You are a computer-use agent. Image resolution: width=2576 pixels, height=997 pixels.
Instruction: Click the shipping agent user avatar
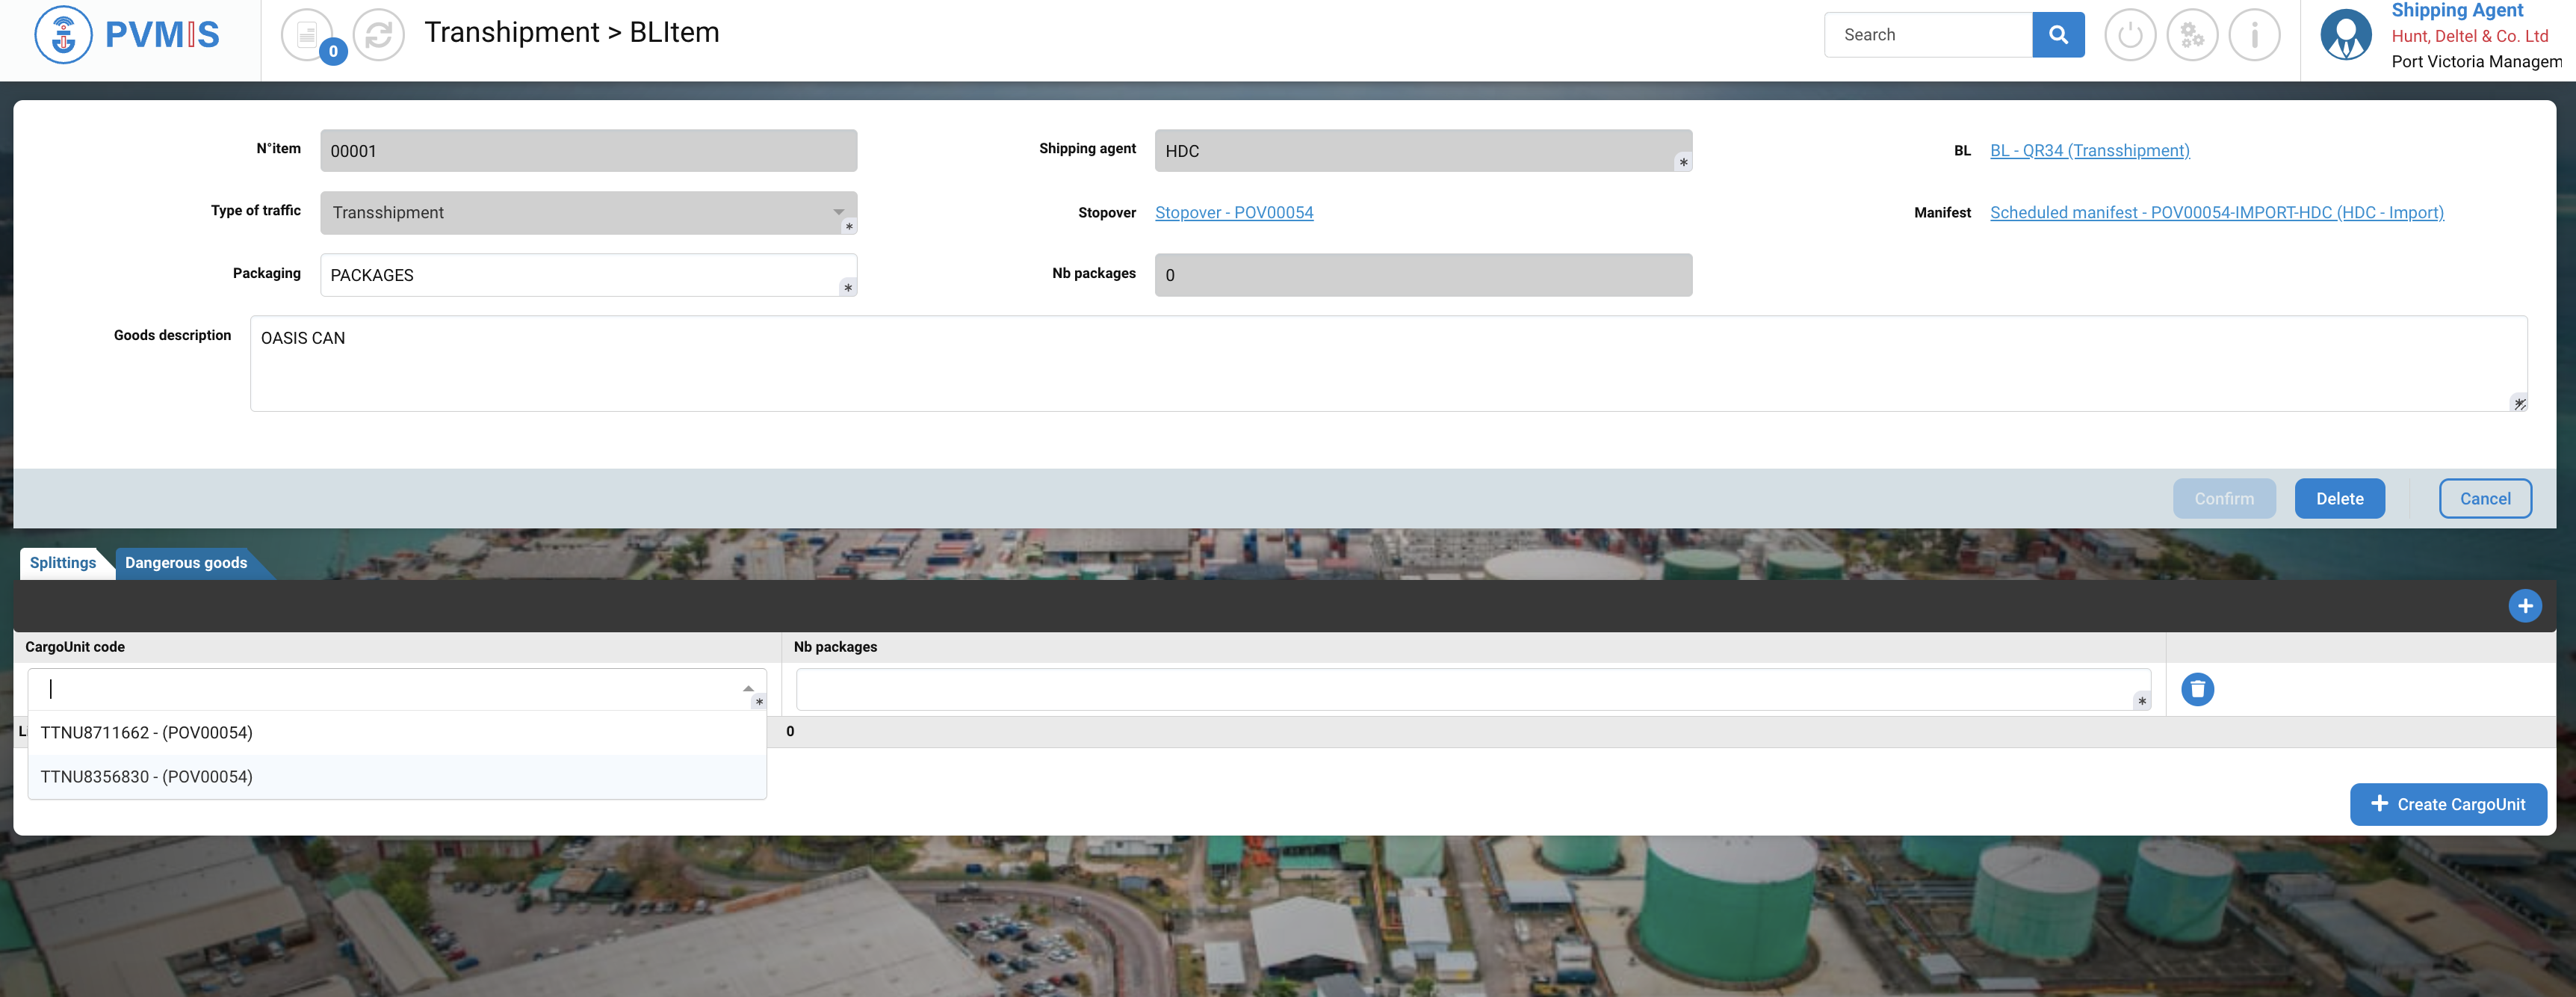tap(2345, 35)
